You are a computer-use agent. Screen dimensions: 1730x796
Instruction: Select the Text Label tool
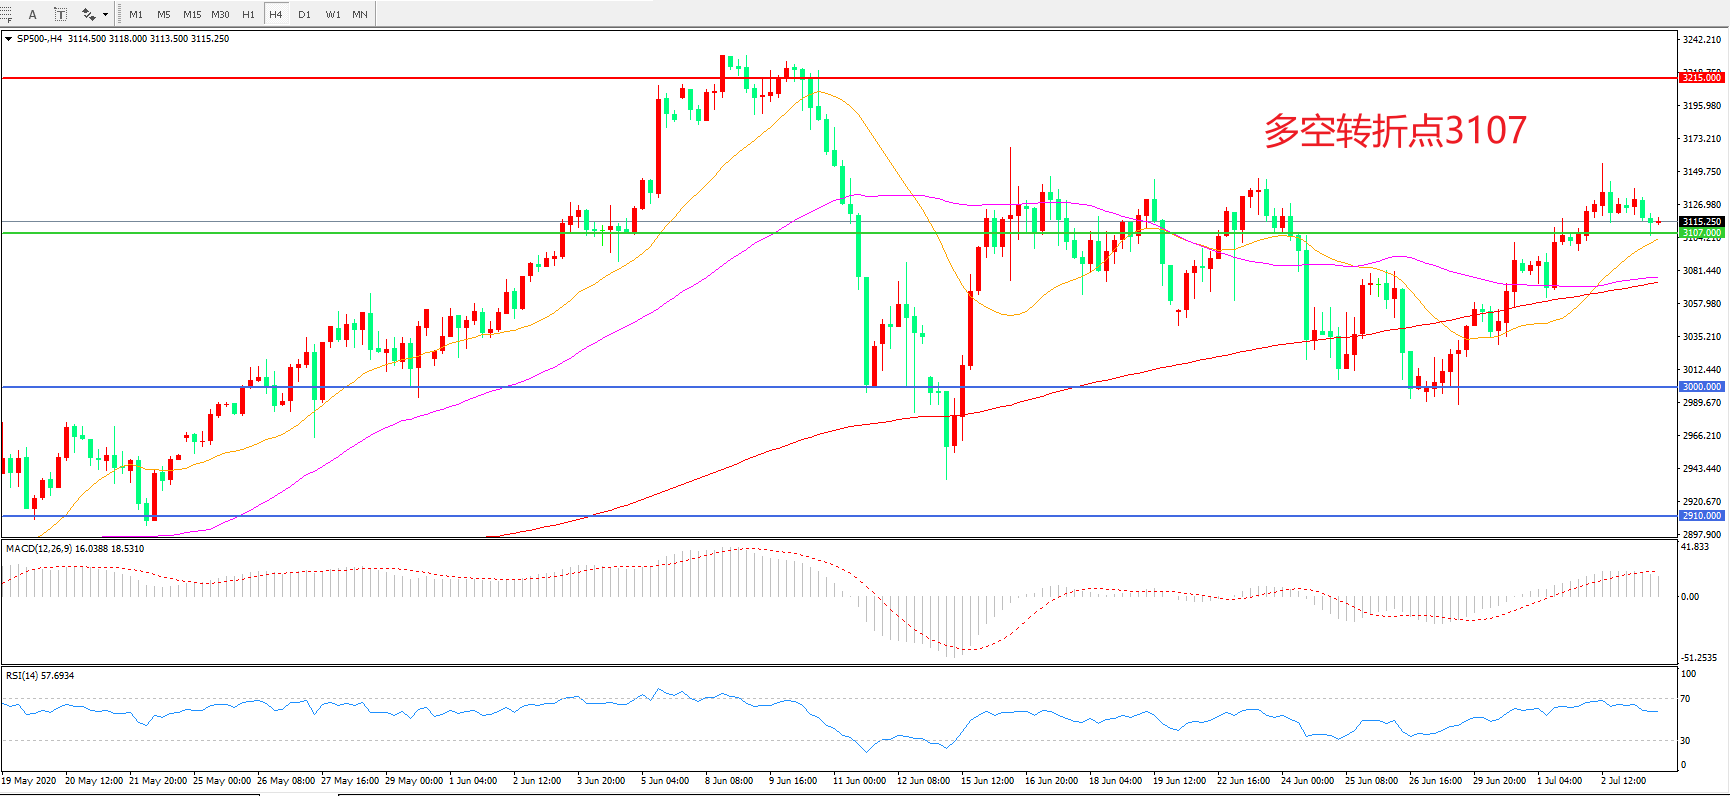60,14
